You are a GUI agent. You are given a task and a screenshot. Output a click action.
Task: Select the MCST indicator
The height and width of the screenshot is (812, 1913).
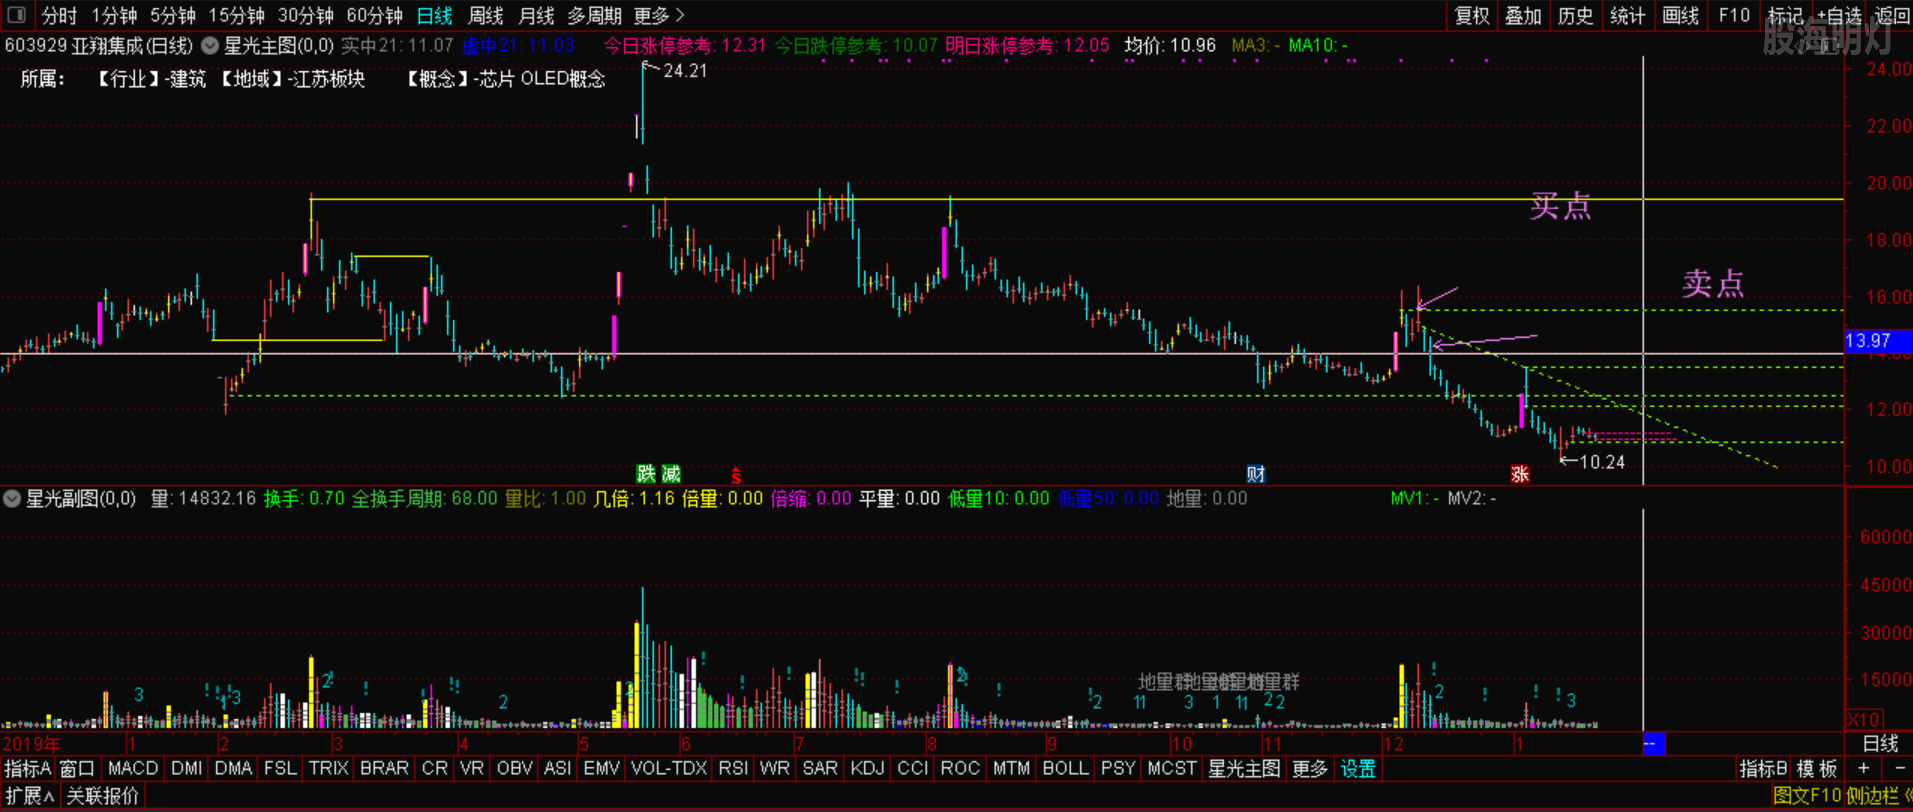[x=1172, y=768]
